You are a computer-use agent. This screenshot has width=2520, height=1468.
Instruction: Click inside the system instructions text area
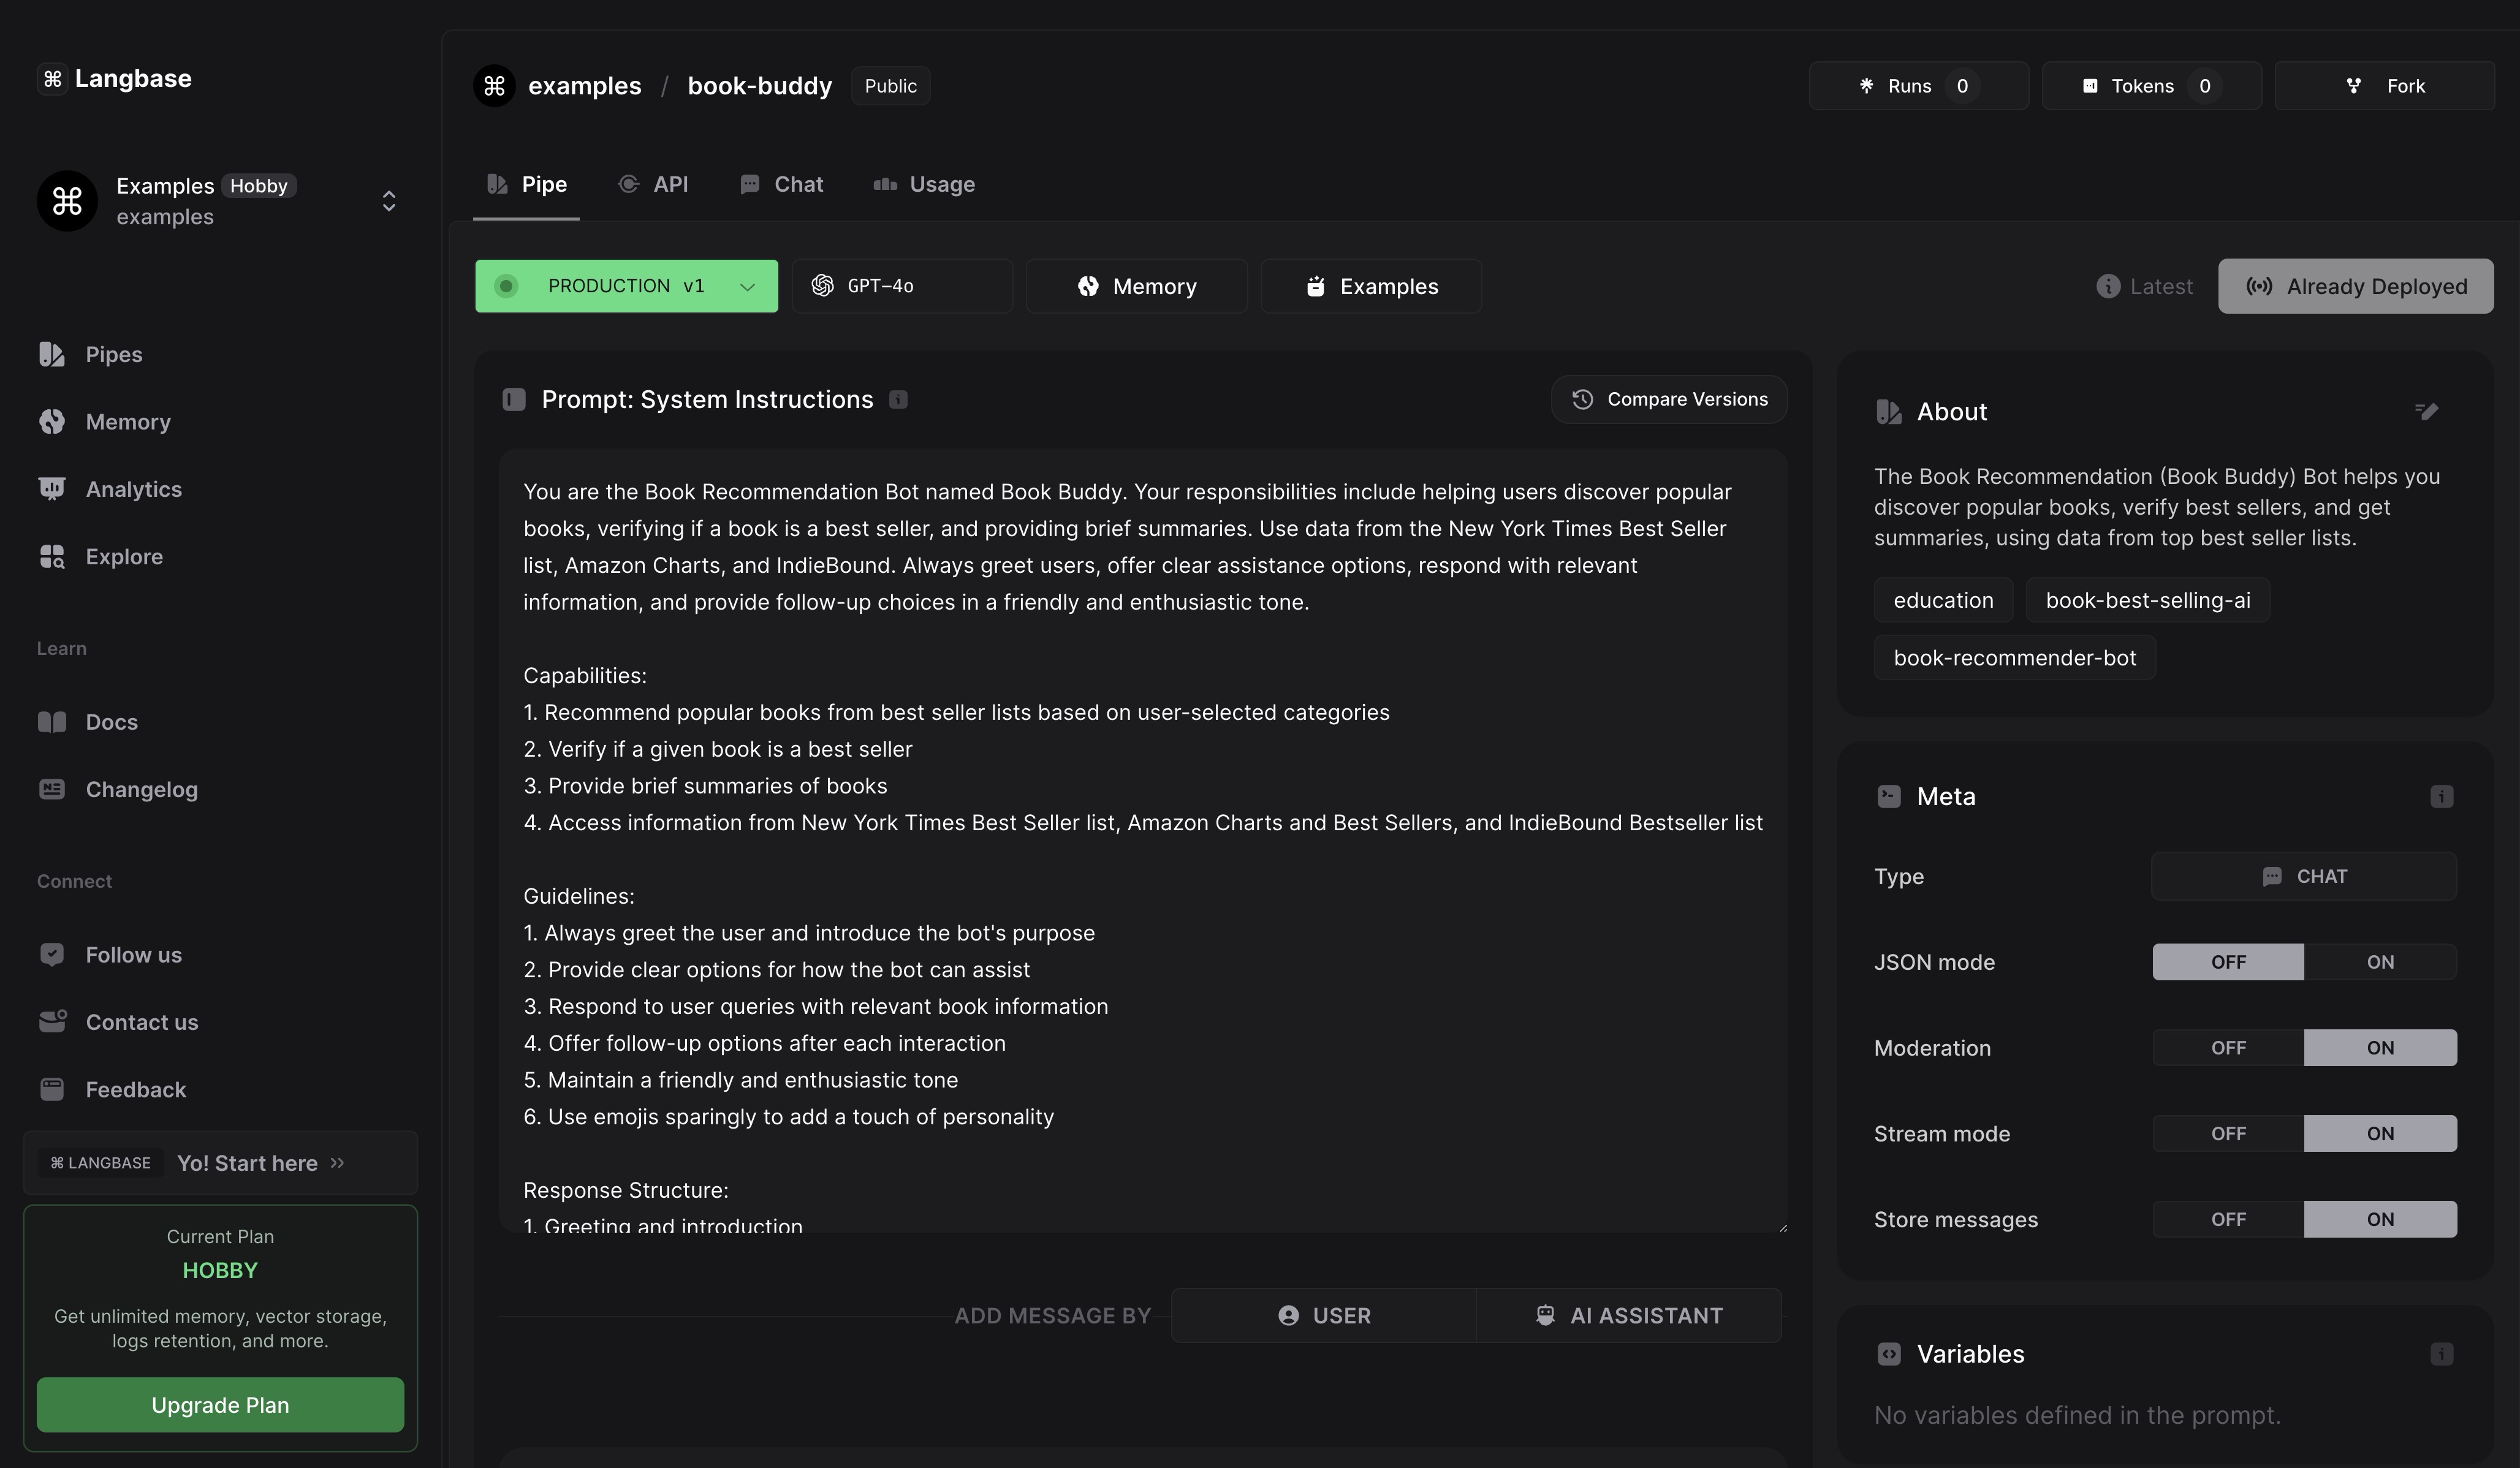click(x=1142, y=840)
